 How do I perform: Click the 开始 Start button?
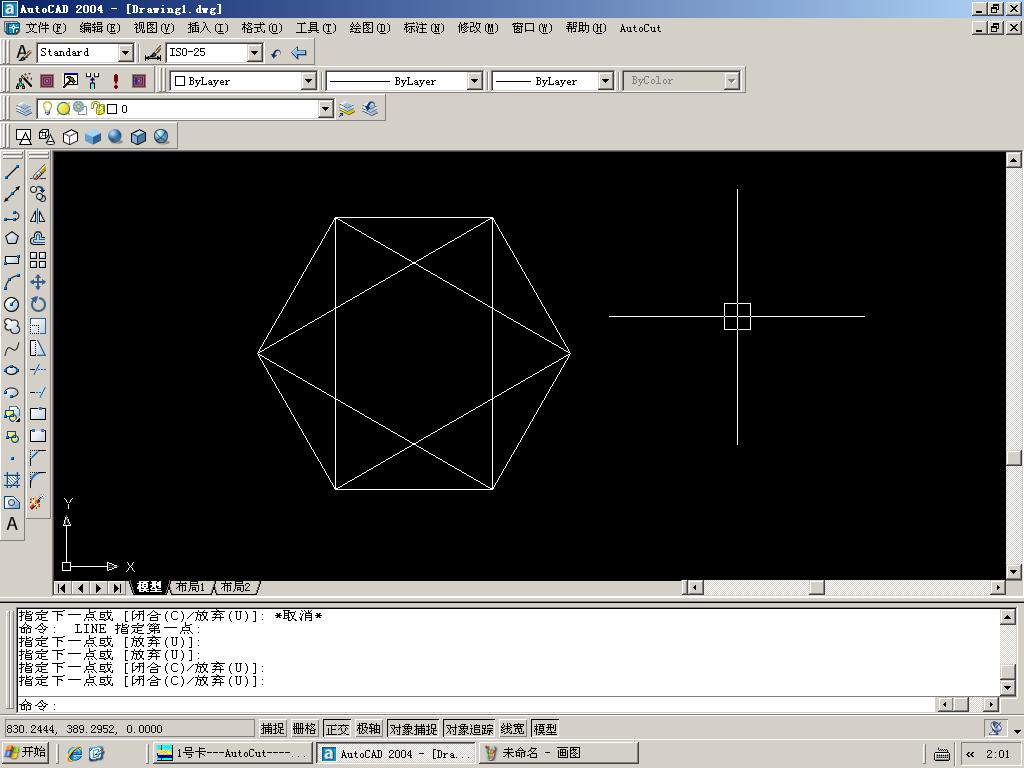click(x=27, y=753)
